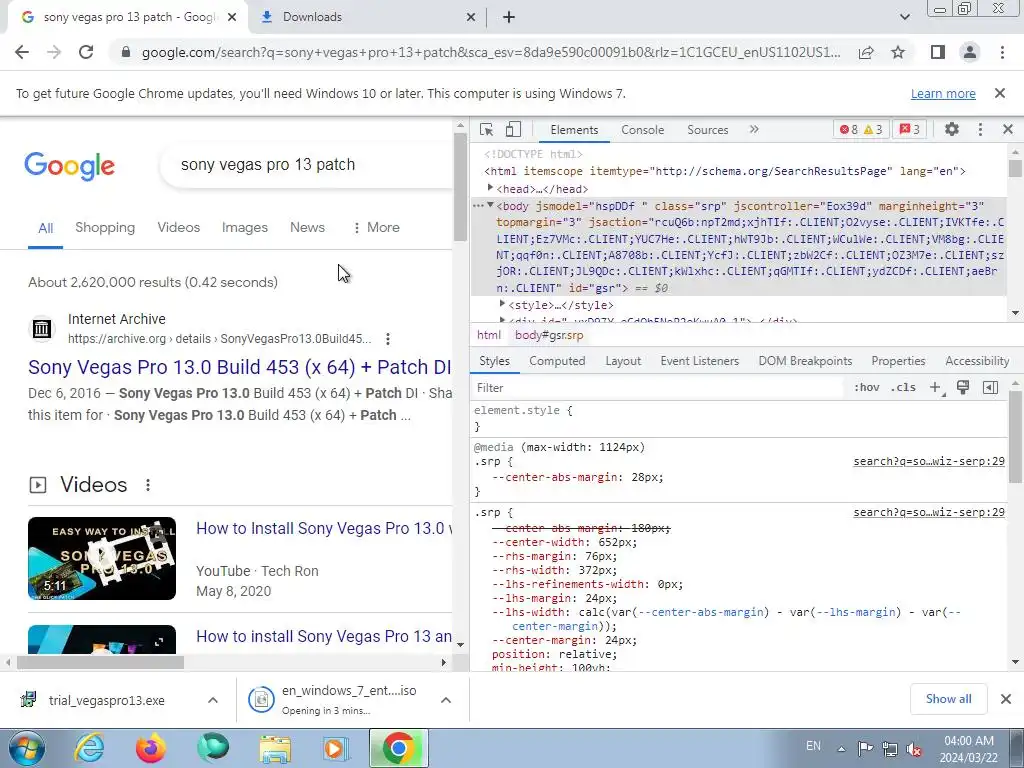The image size is (1024, 768).
Task: Open the Properties tab
Action: pos(898,360)
